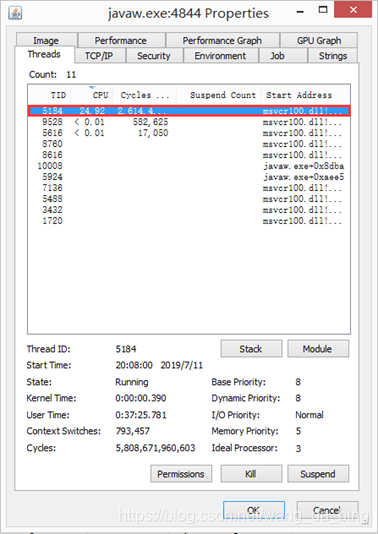
Task: Click the Cycles value 5,808,671,960,603
Action: click(156, 447)
